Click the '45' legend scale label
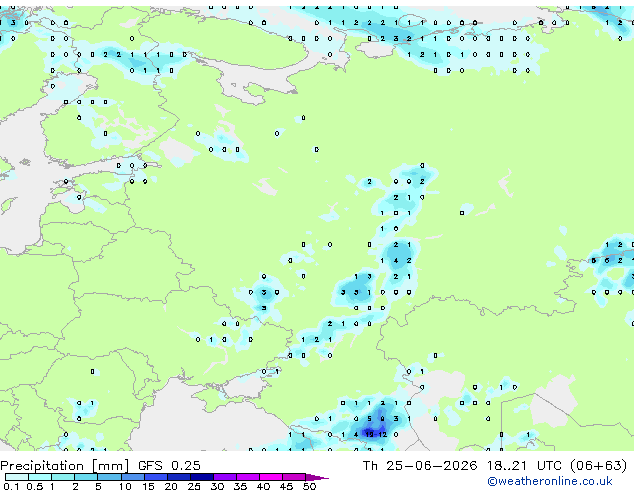The height and width of the screenshot is (490, 634). click(286, 486)
